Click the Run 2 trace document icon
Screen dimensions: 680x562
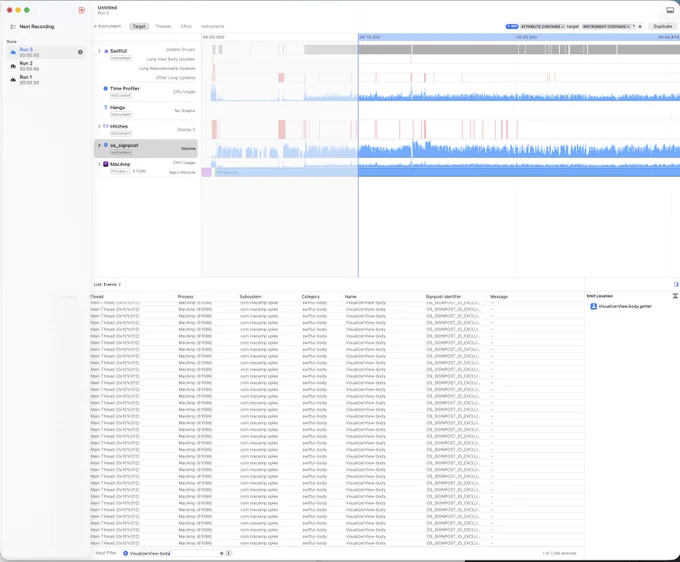click(x=13, y=66)
